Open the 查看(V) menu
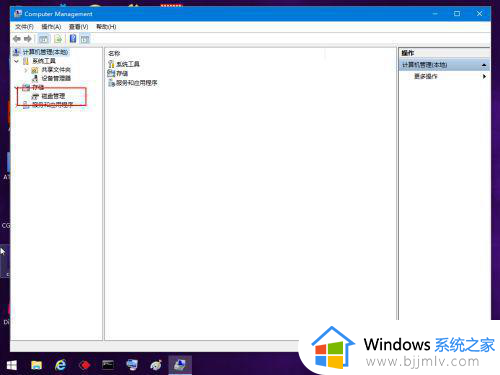This screenshot has width=500, height=375. (78, 27)
